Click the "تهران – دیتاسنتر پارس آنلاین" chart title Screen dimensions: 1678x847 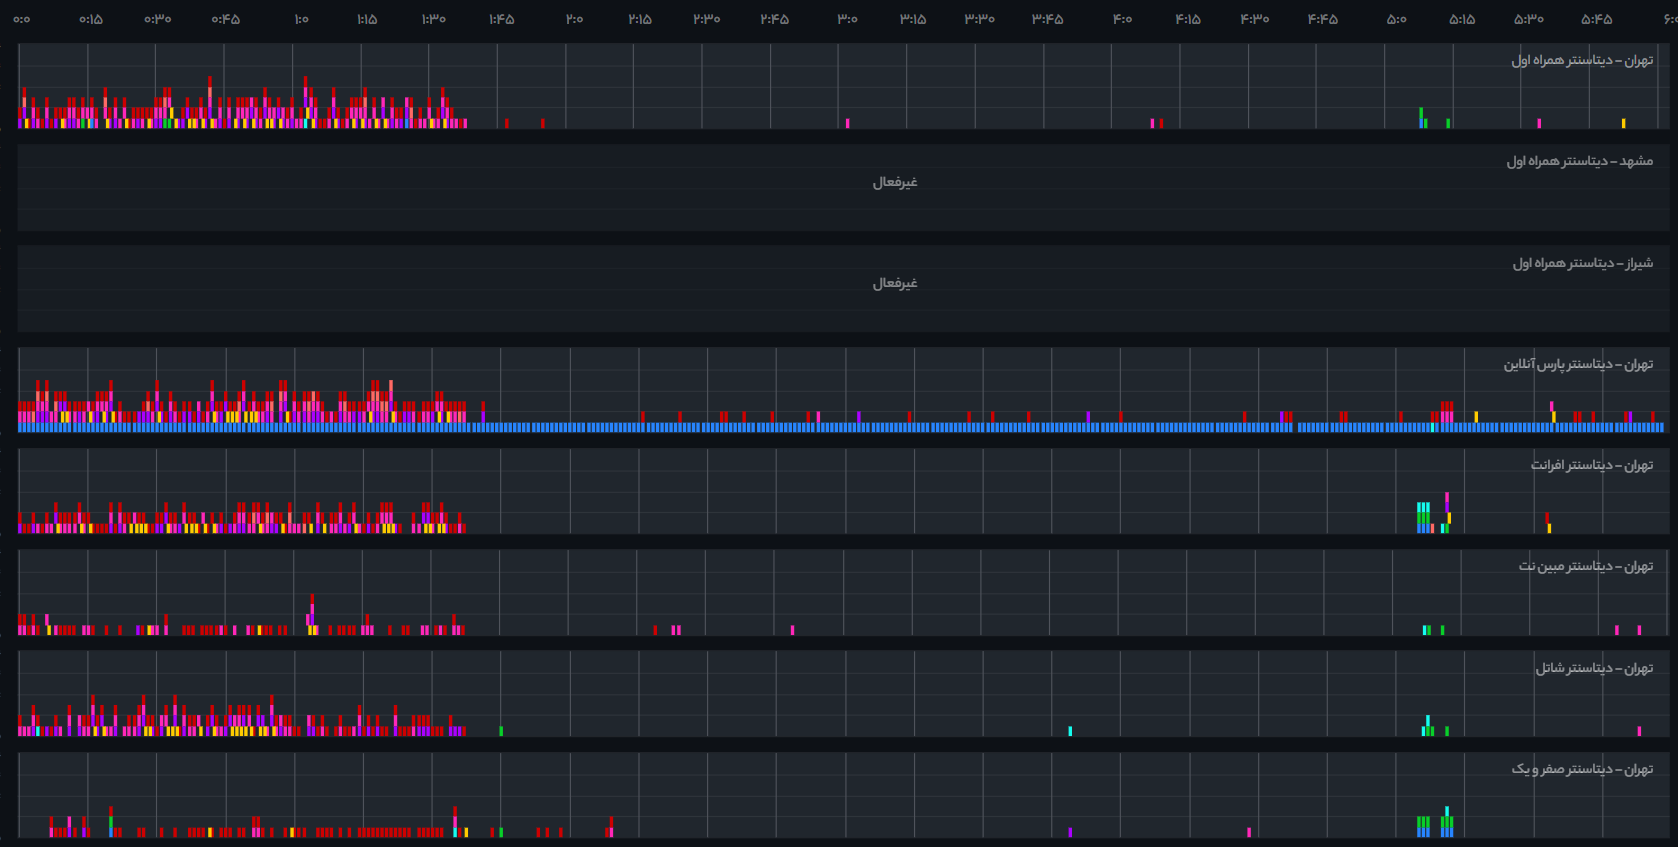pos(1578,365)
